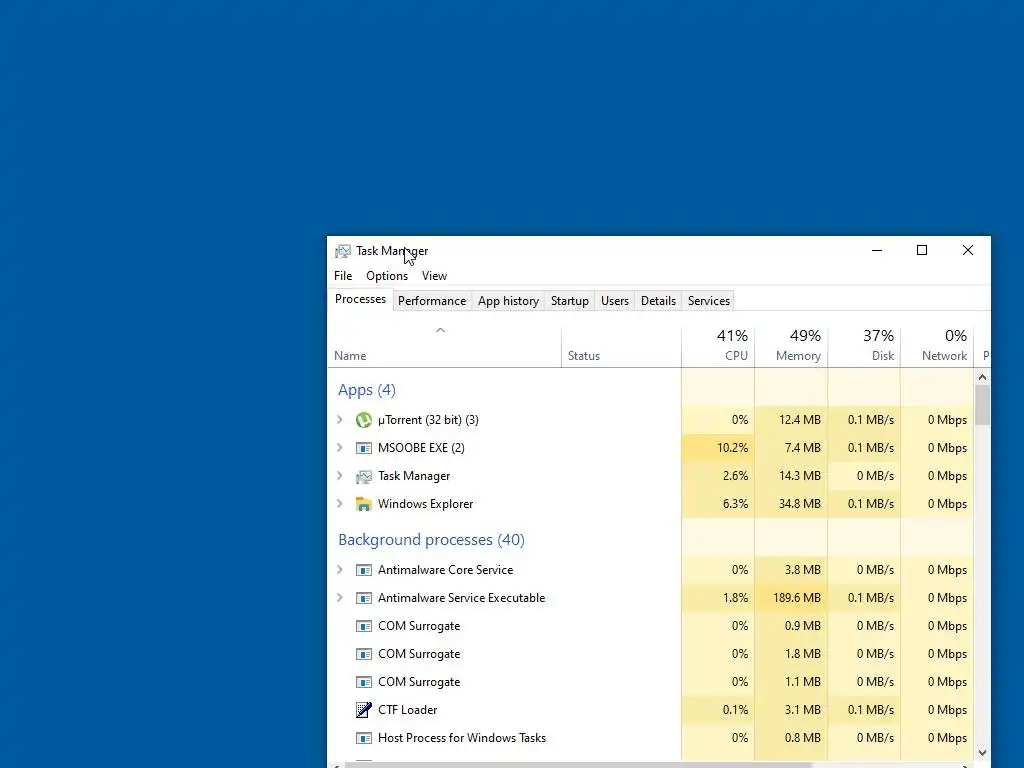Sort processes by the Disk column

864,345
